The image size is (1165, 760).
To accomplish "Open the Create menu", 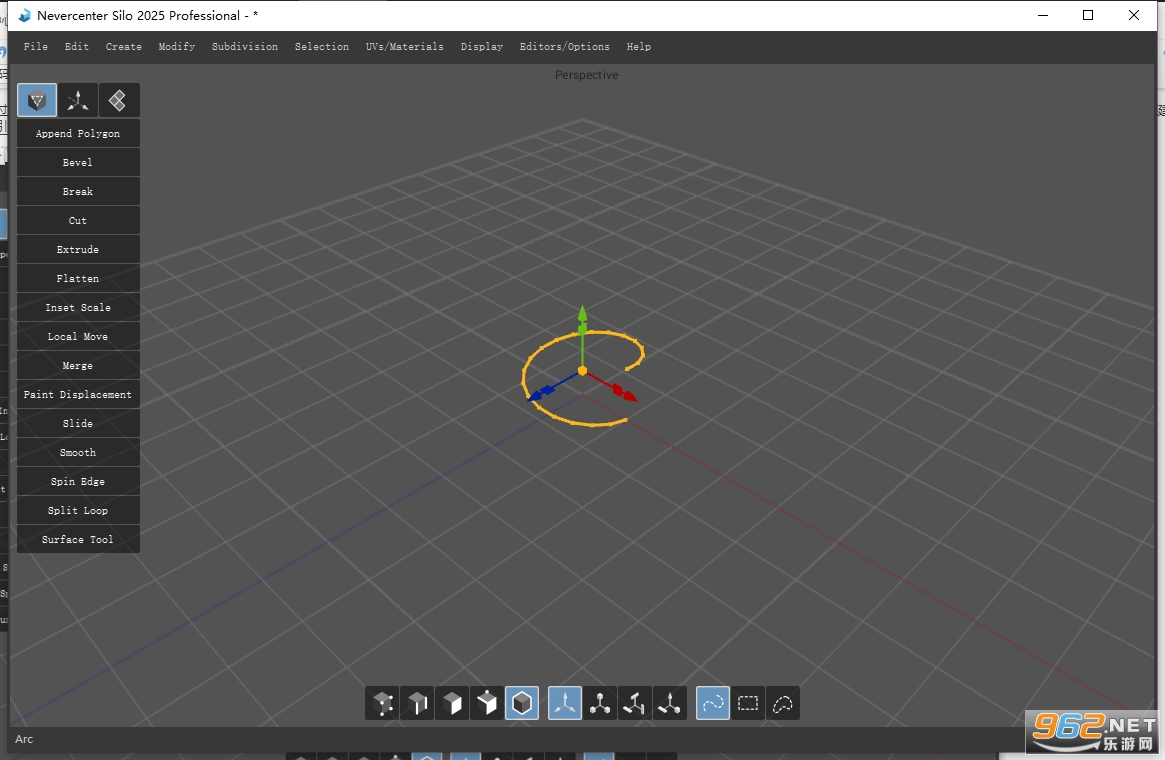I will click(123, 46).
